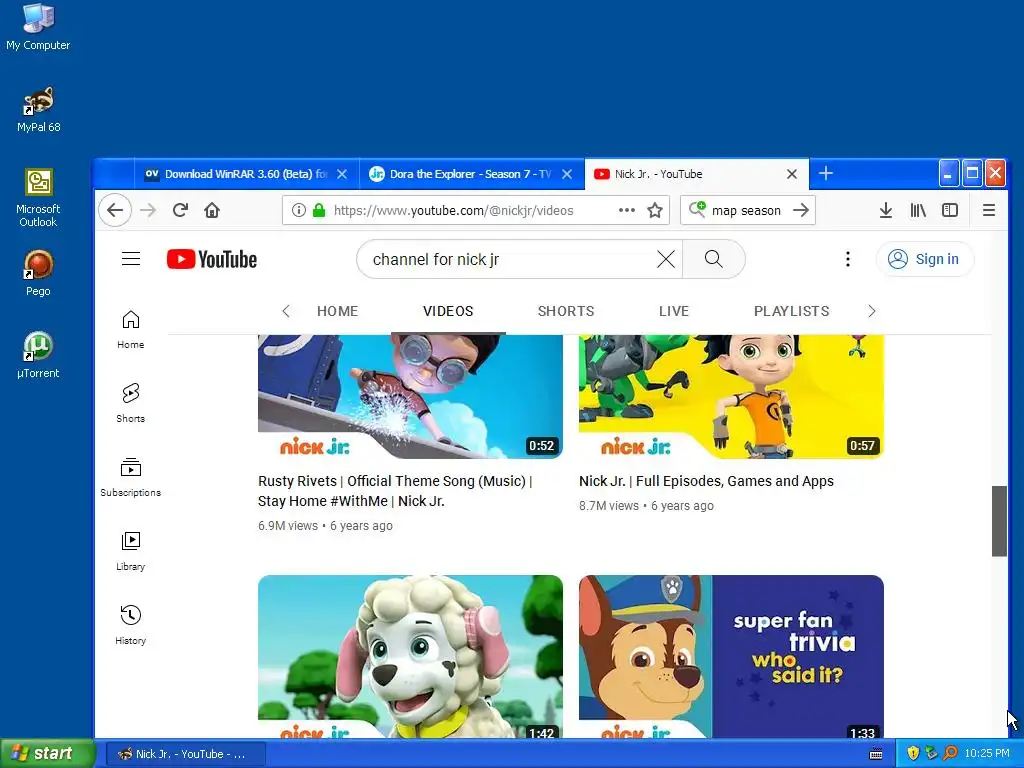Screen dimensions: 1024x768
Task: Open page actions three-dot menu in address bar
Action: [x=627, y=210]
